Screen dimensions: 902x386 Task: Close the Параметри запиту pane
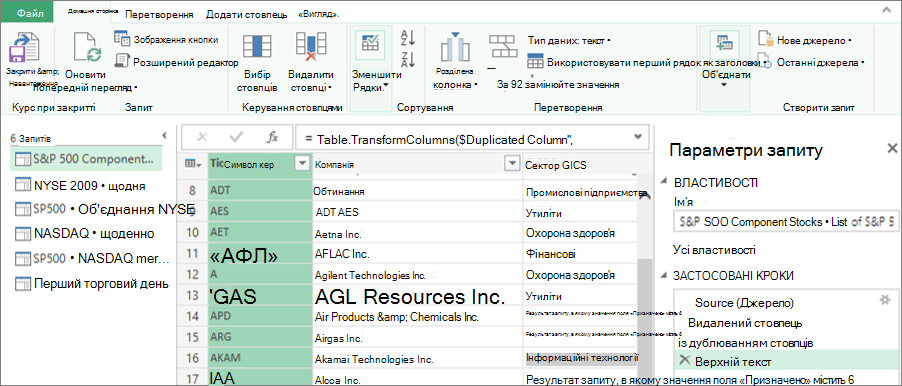(892, 148)
